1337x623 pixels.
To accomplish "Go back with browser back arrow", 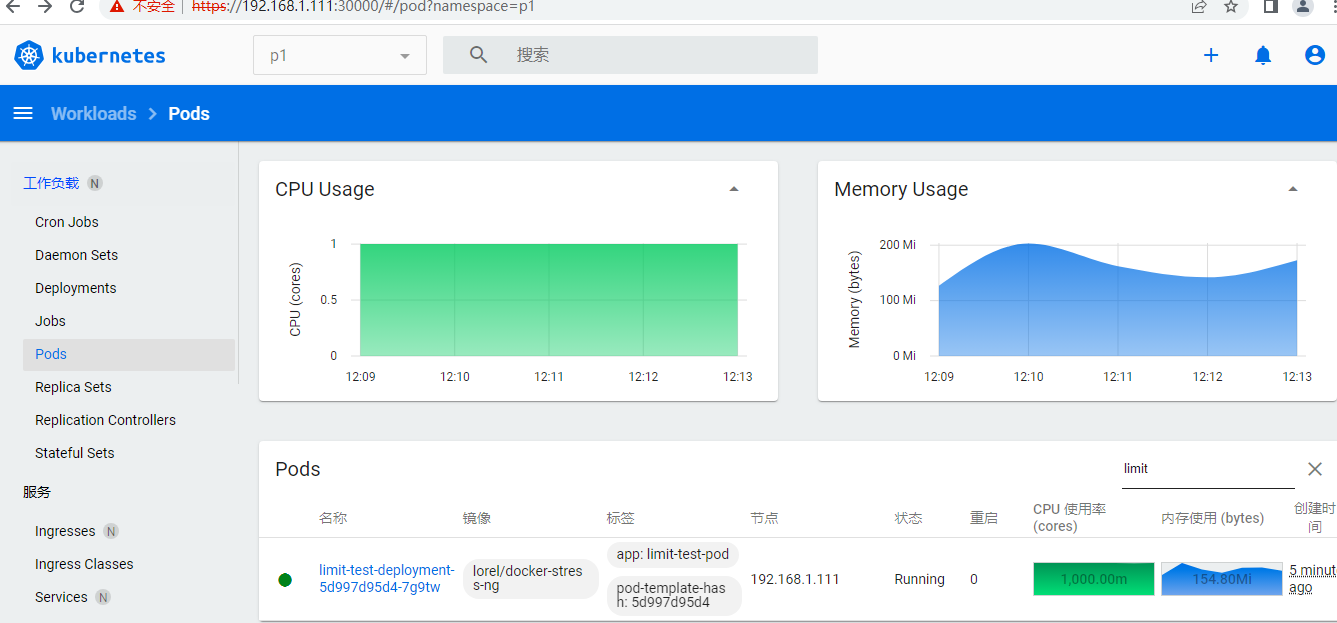I will click(13, 7).
